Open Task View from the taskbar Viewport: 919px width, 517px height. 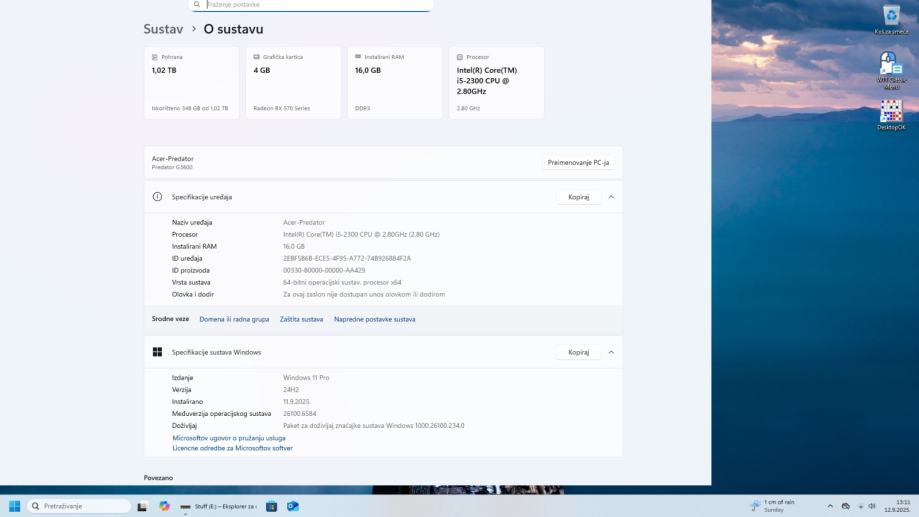pyautogui.click(x=142, y=506)
